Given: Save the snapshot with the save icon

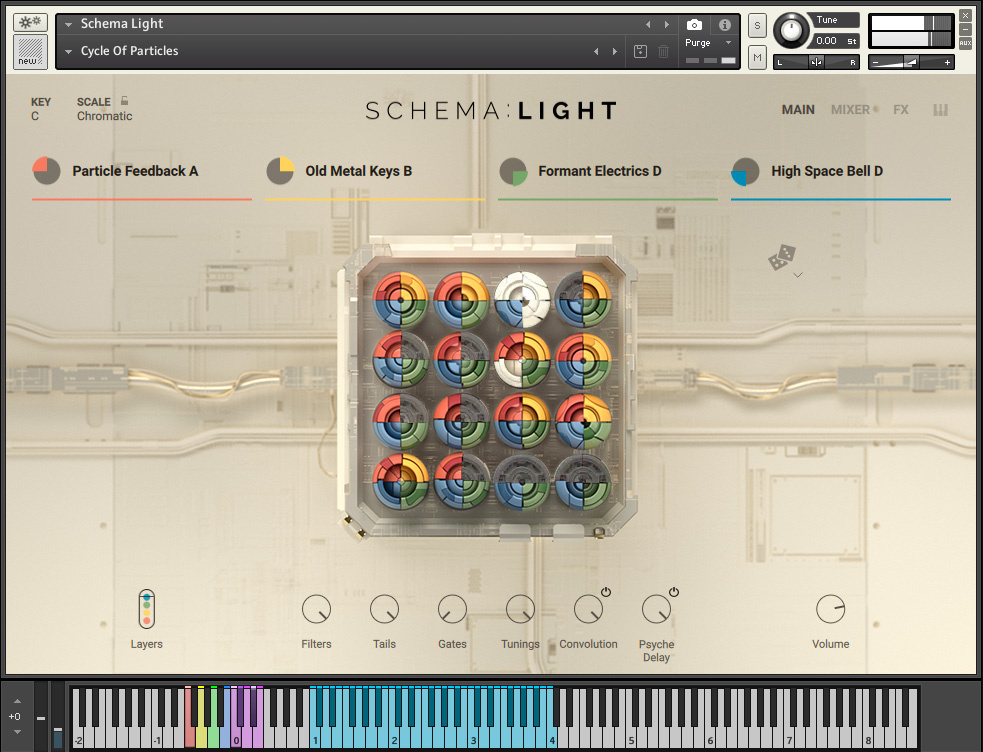Looking at the screenshot, I should 640,51.
